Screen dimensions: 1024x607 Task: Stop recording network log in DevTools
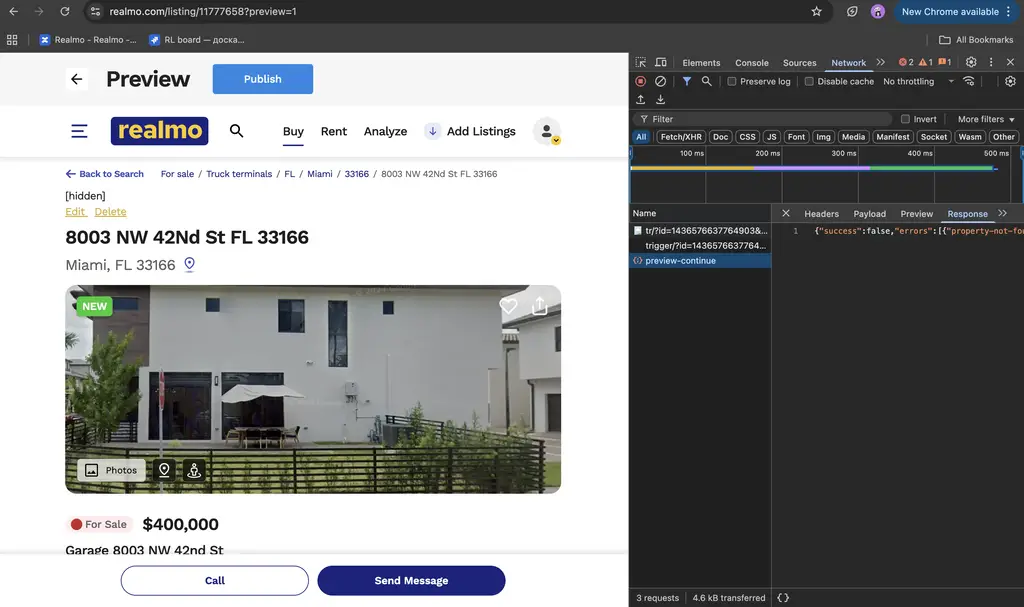click(641, 81)
